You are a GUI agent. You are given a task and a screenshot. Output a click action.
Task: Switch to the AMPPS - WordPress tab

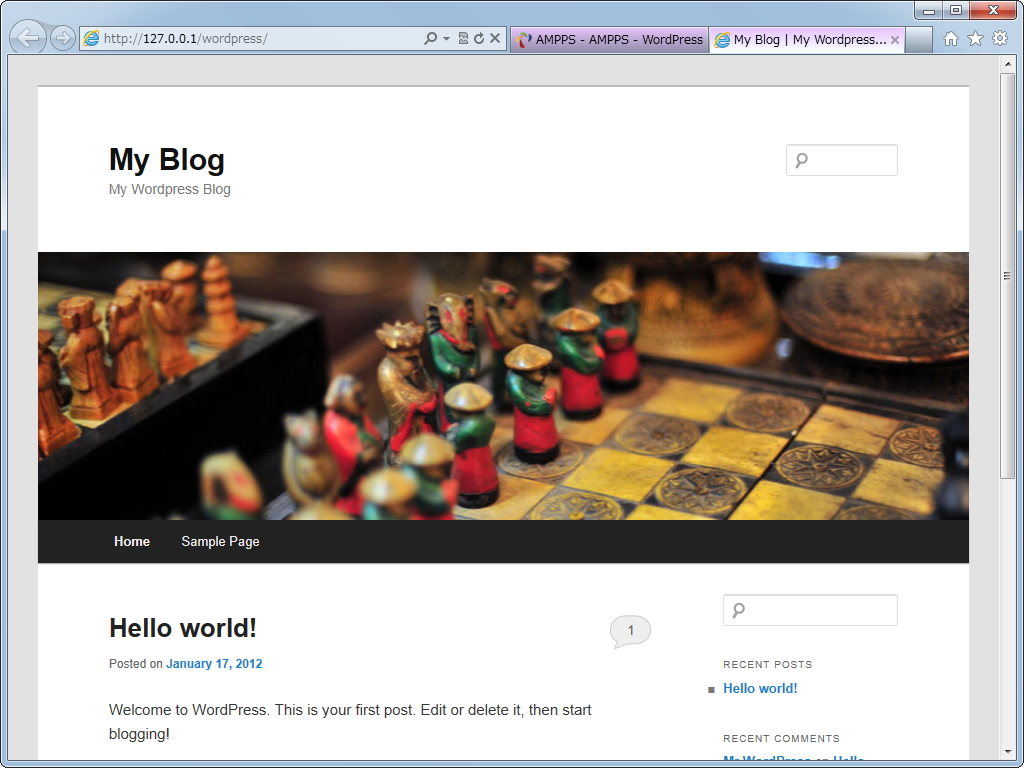point(609,40)
